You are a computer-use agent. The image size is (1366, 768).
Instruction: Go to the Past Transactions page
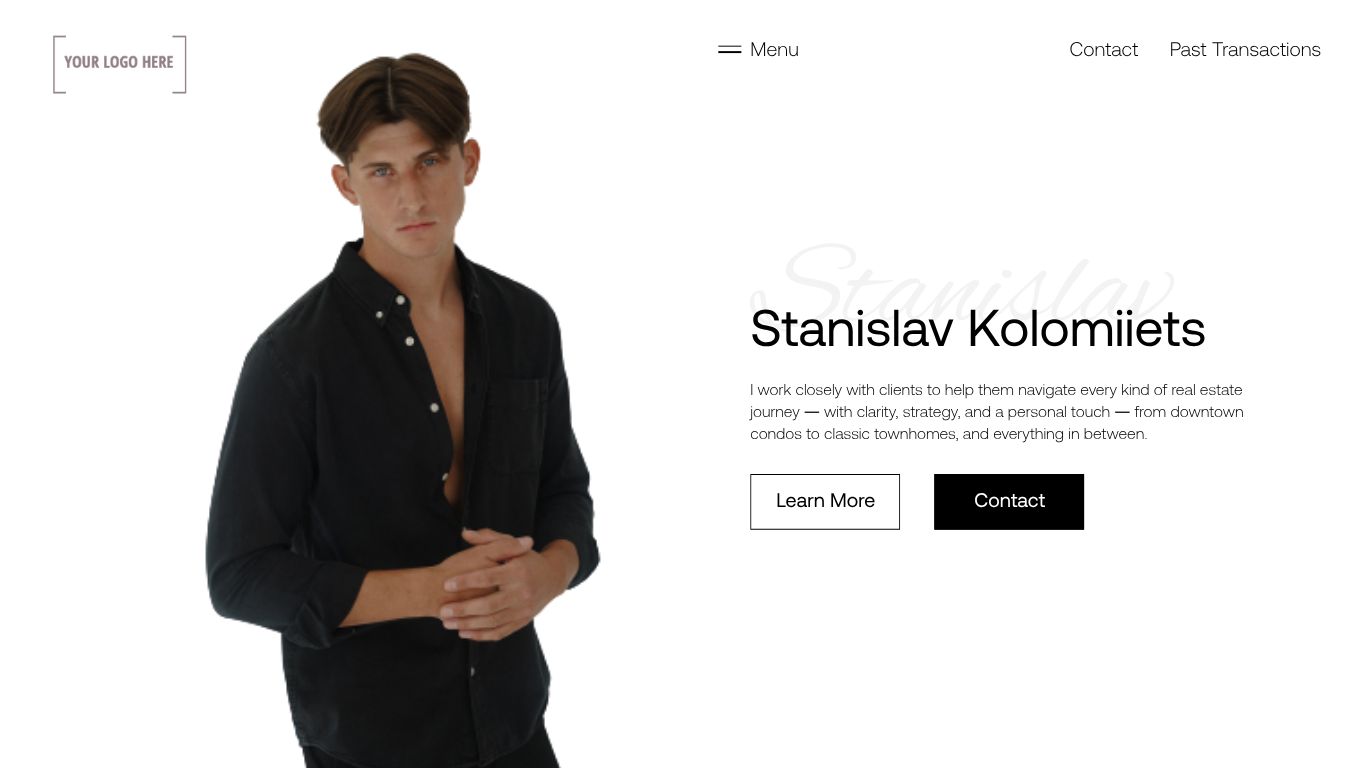1245,50
